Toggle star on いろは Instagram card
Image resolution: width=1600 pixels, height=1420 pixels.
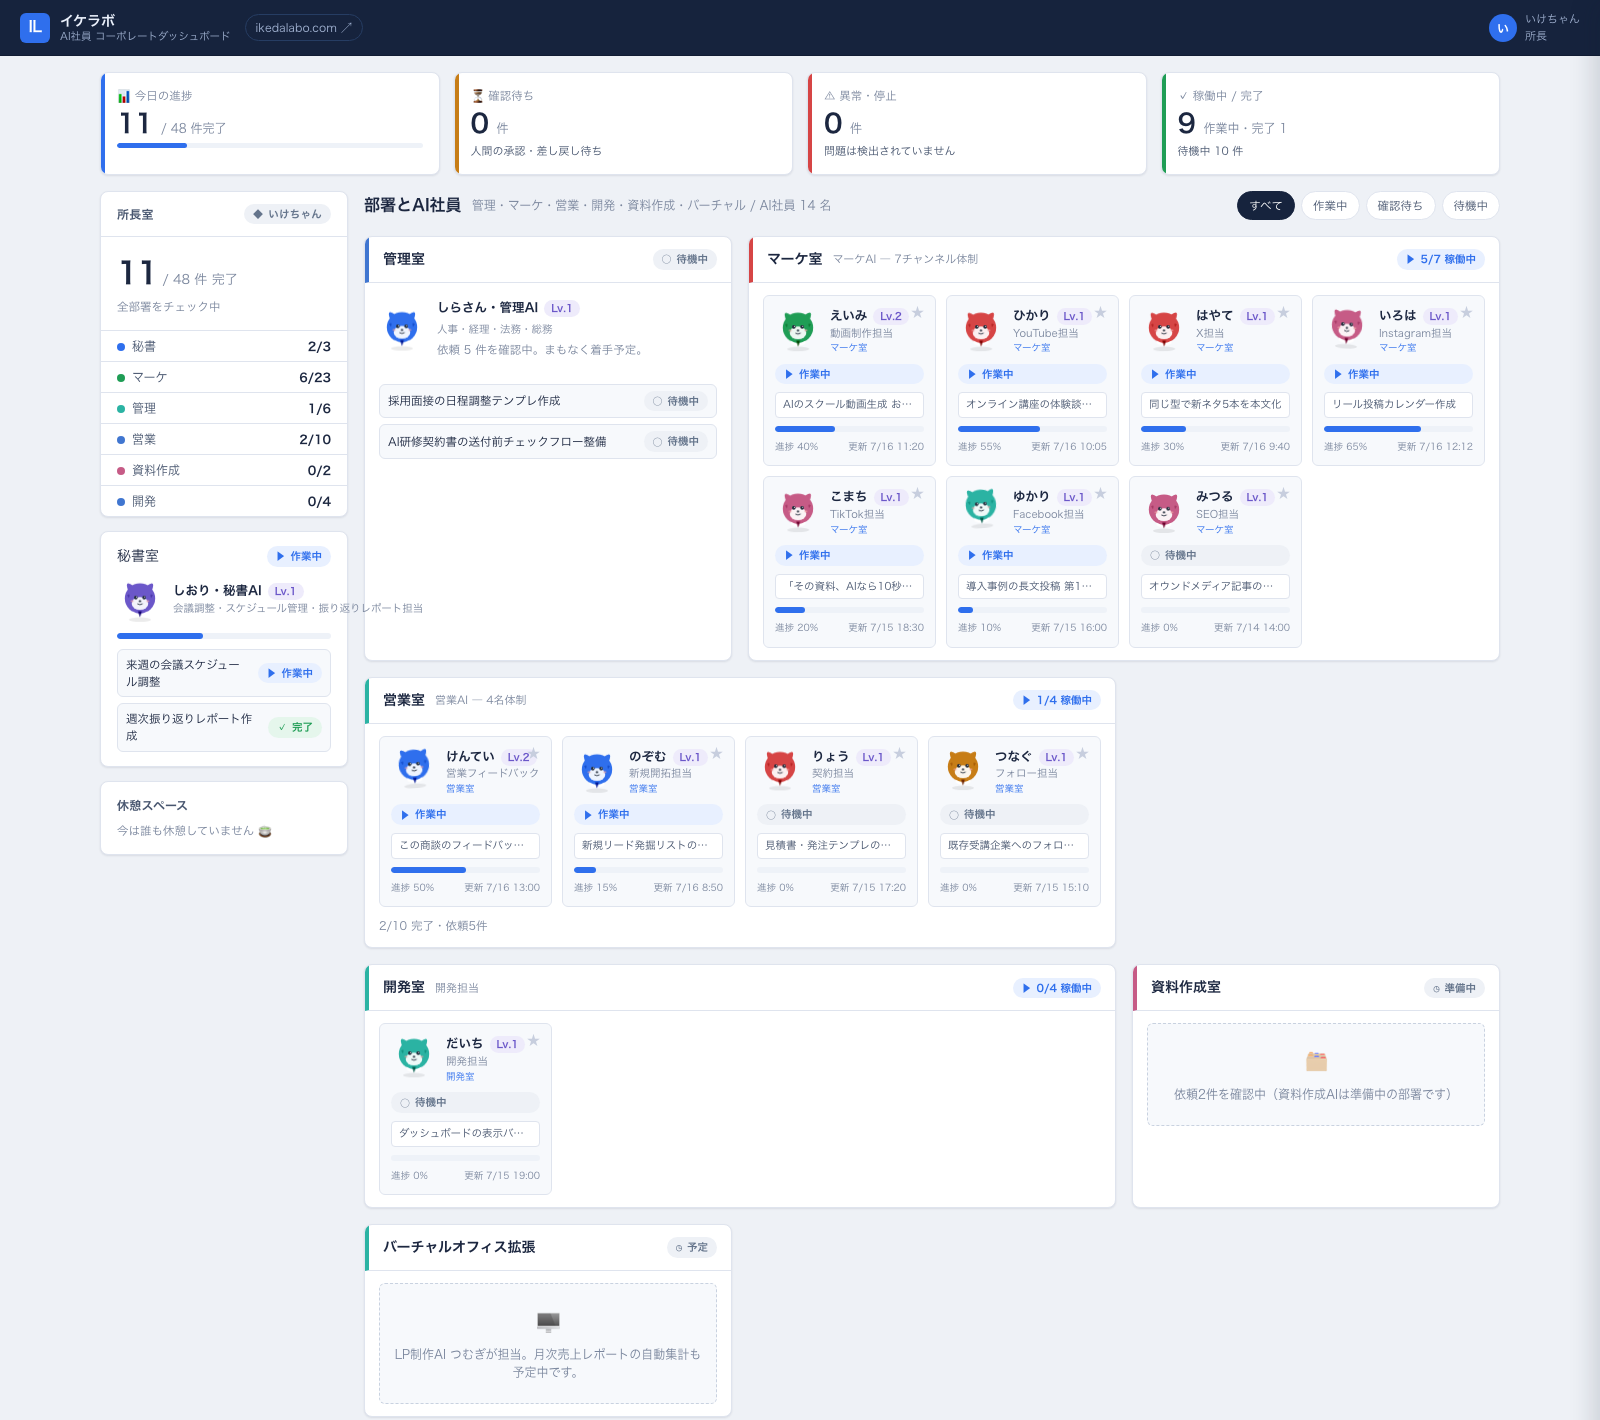[x=1466, y=313]
